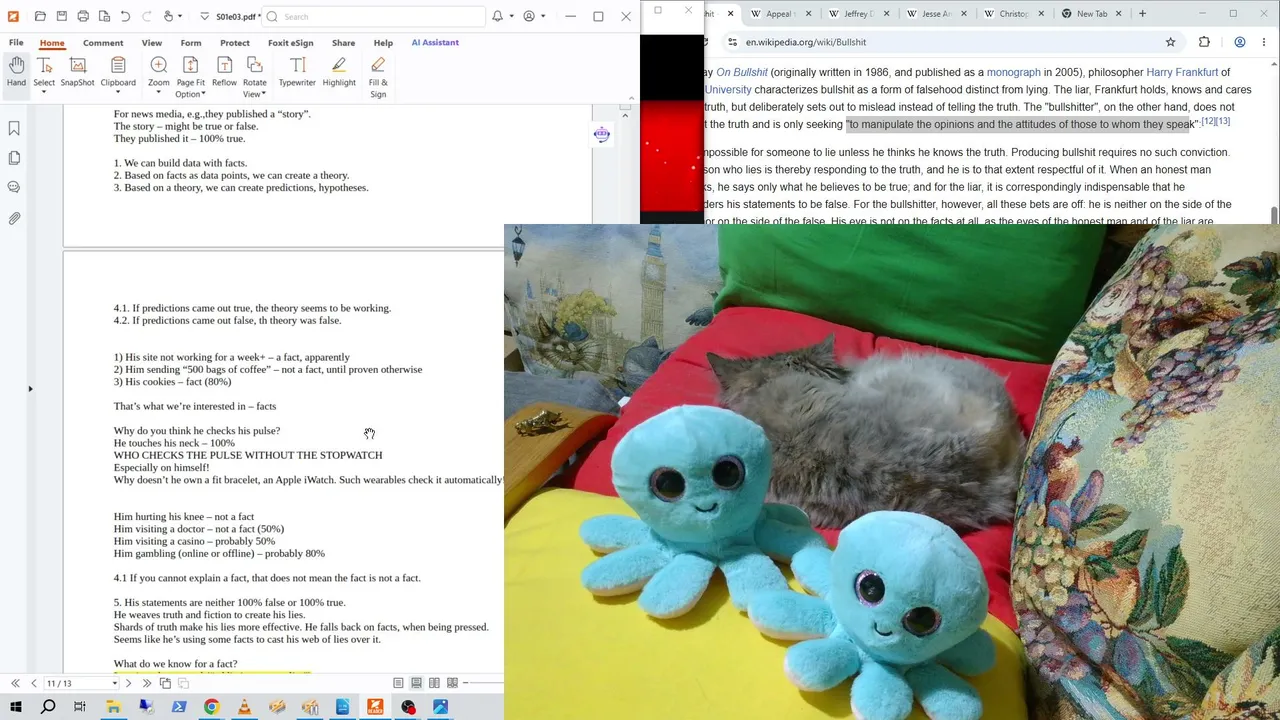Screen dimensions: 1280x720
Task: Switch to the Protect ribbon tab
Action: (235, 43)
